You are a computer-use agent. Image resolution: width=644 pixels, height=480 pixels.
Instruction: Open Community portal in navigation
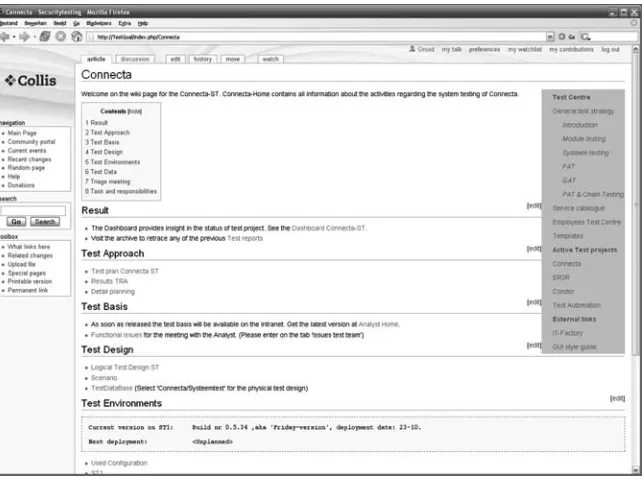pos(31,142)
